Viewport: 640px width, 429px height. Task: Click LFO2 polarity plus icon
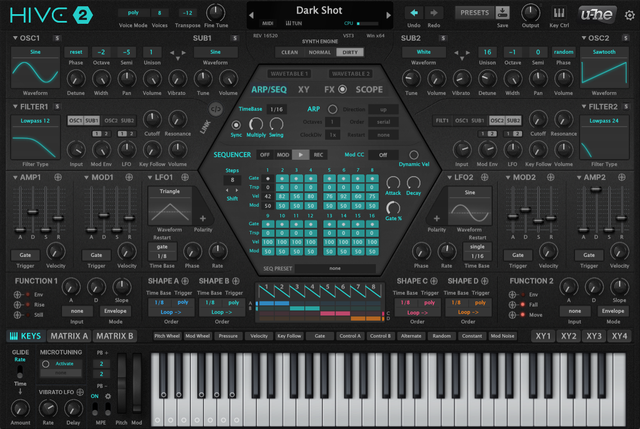436,218
